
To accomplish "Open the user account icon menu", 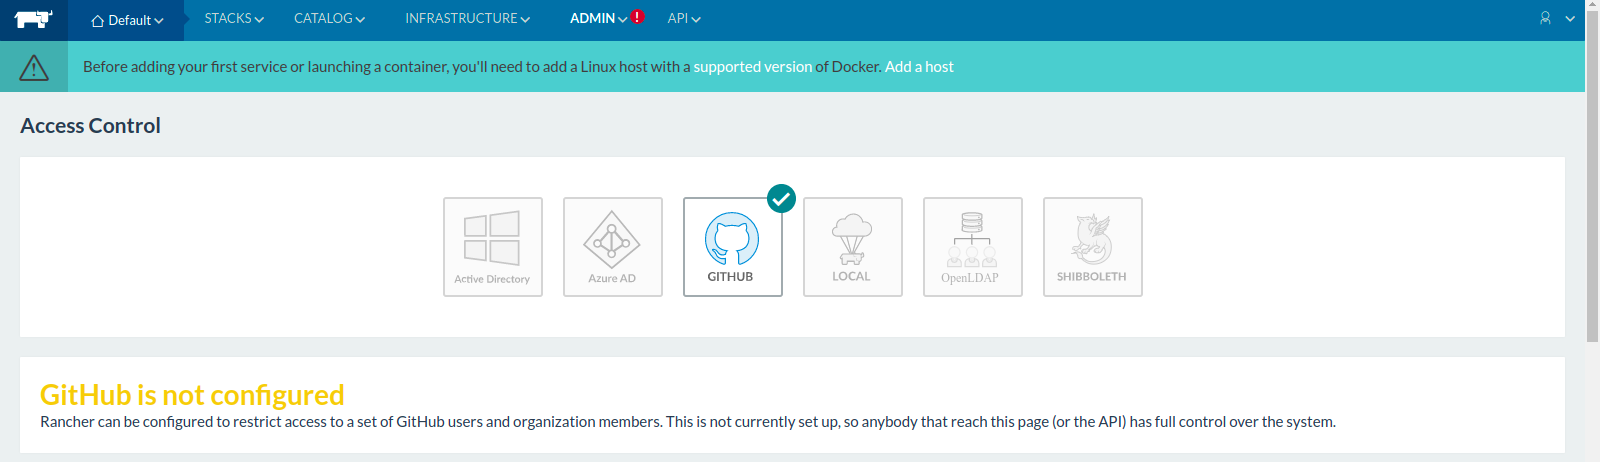I will [1545, 18].
